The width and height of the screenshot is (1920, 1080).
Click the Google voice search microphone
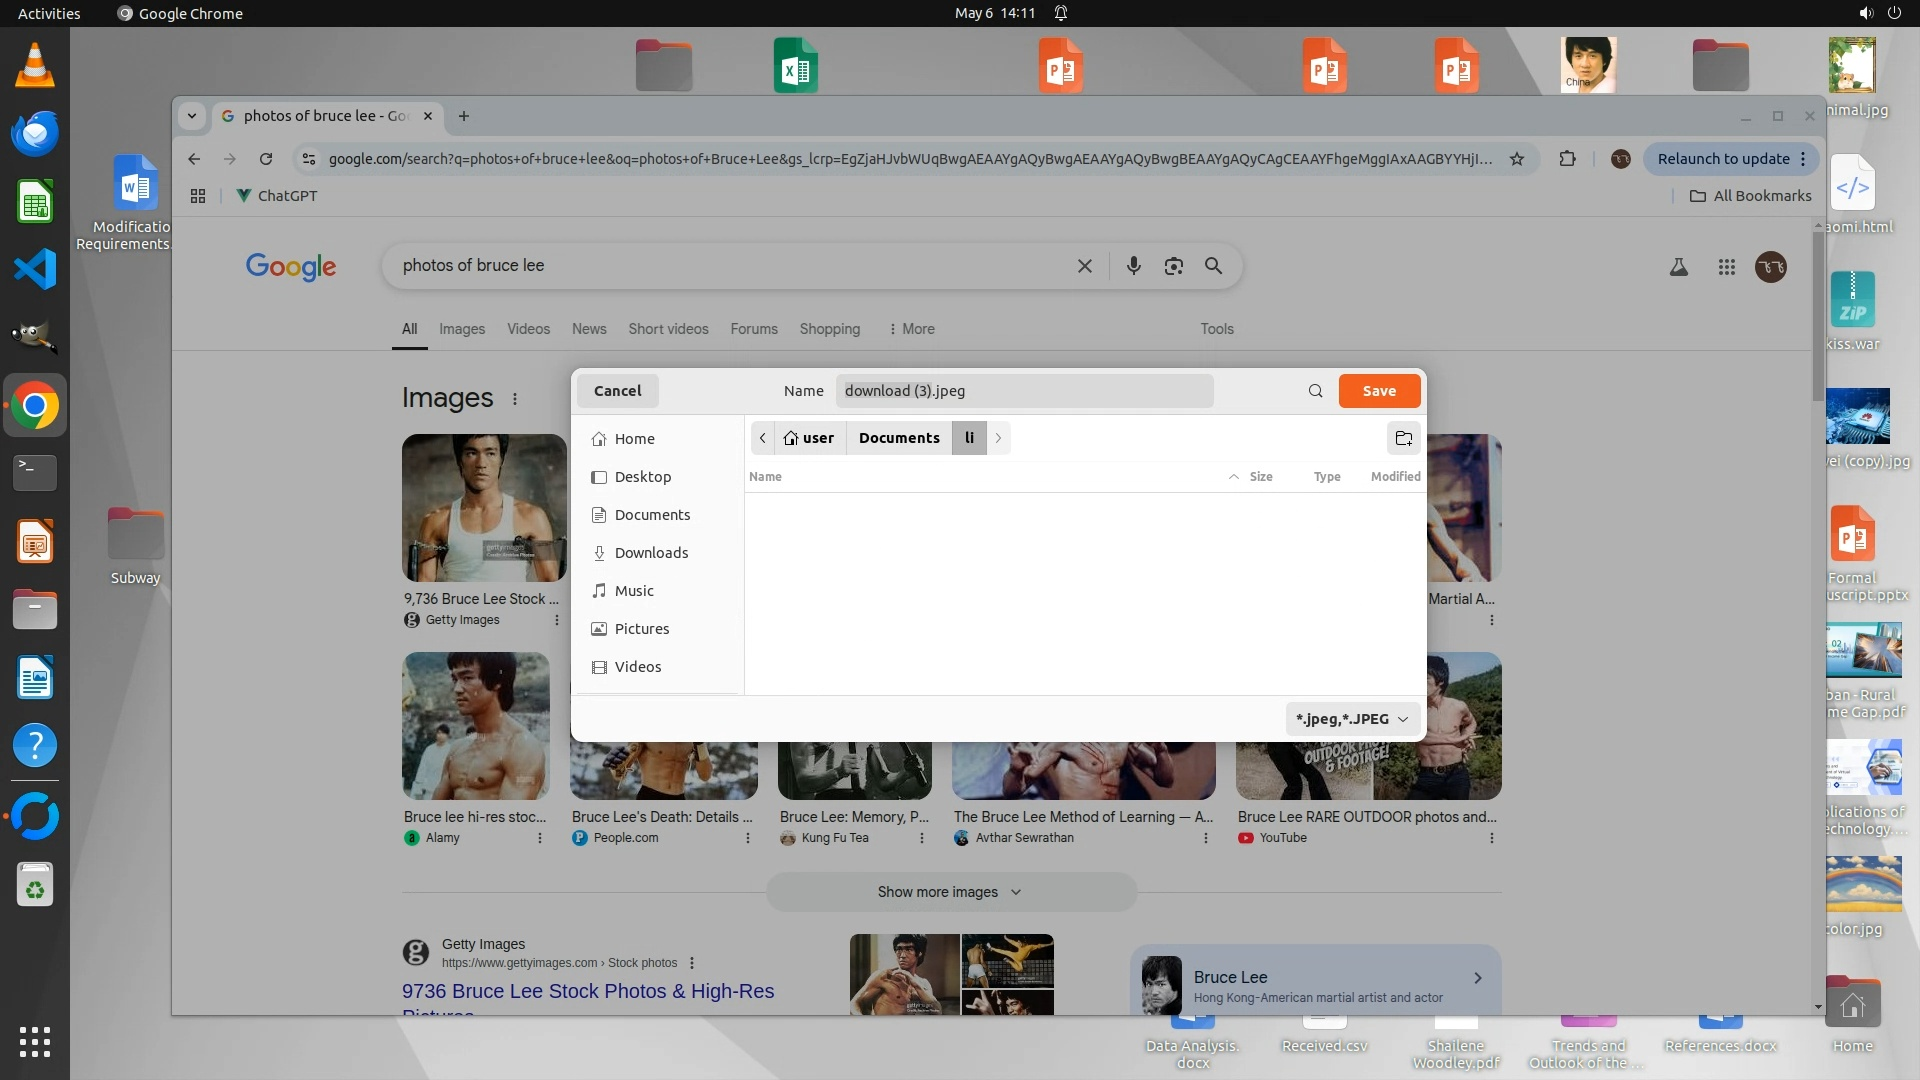1133,266
